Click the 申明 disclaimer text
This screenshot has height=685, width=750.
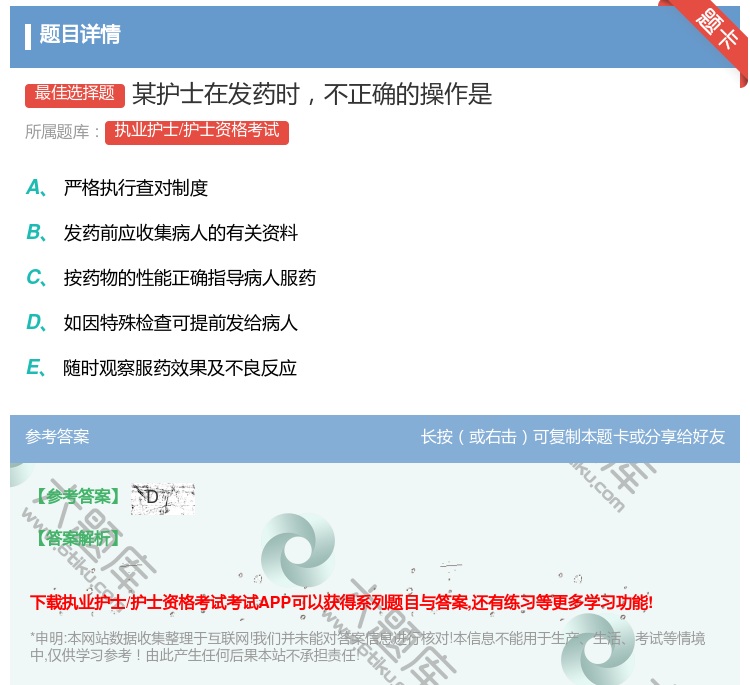(x=367, y=647)
